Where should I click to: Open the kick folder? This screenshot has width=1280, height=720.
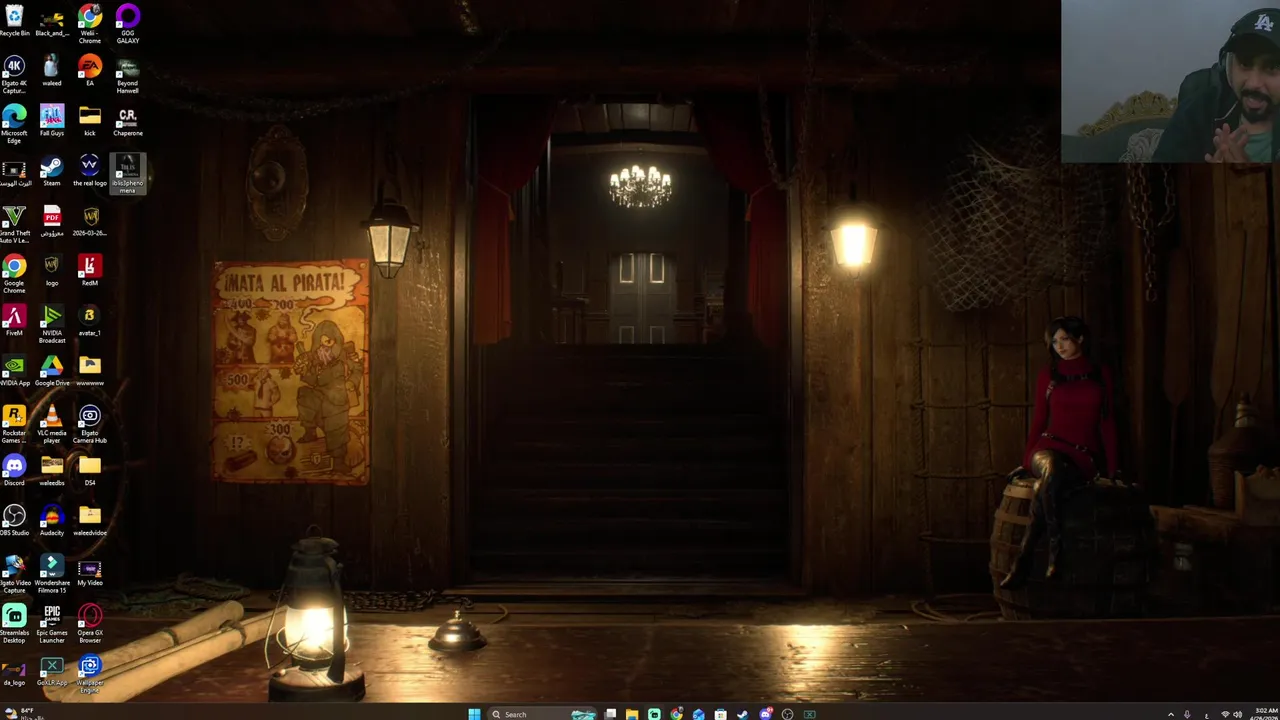(x=90, y=121)
